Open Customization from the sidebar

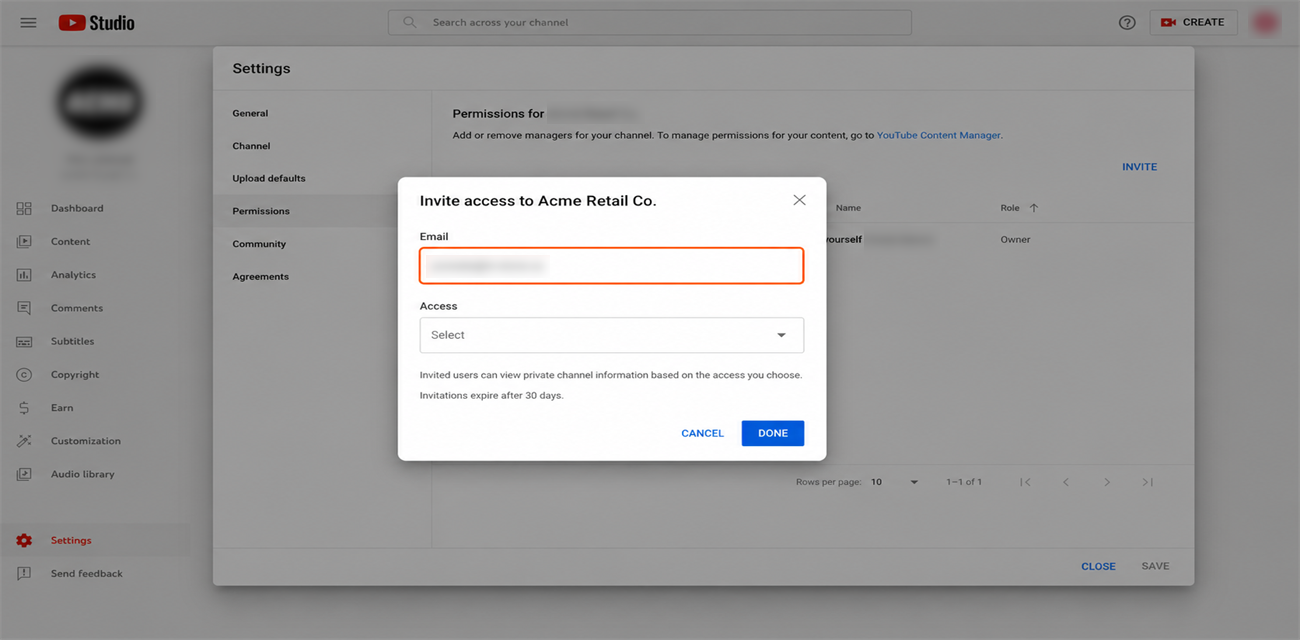(86, 441)
